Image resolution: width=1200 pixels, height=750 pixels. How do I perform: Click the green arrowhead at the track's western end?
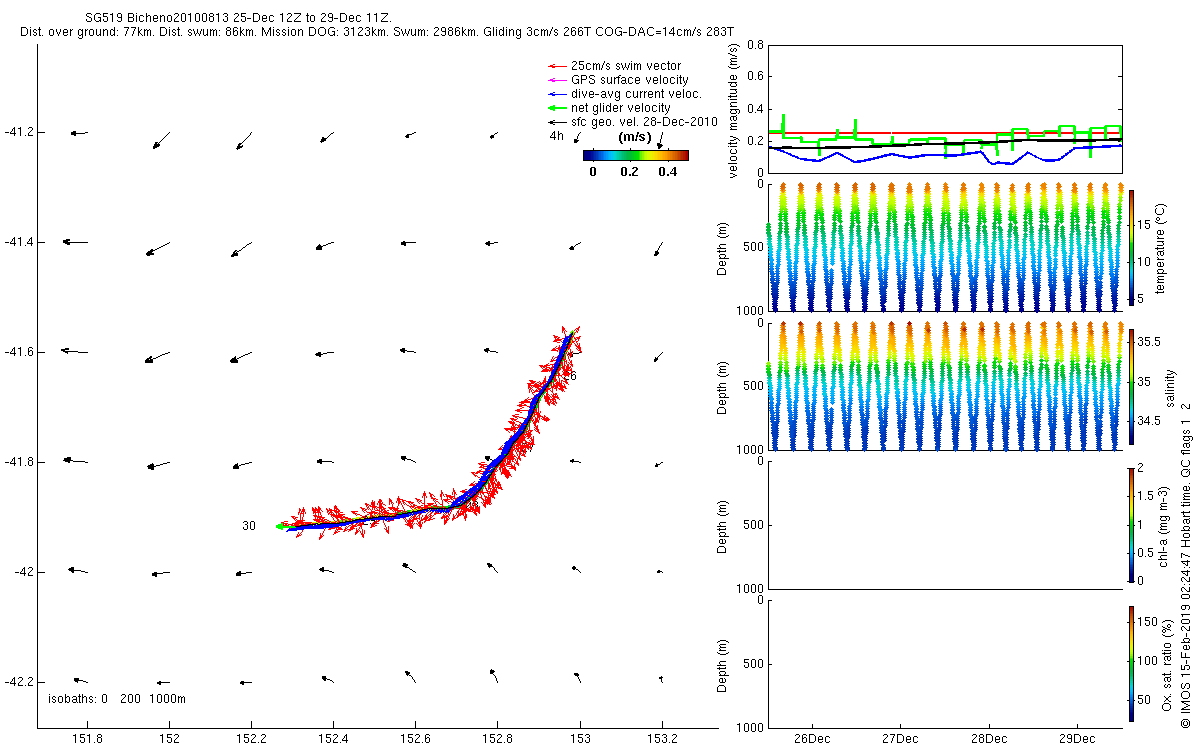[281, 526]
